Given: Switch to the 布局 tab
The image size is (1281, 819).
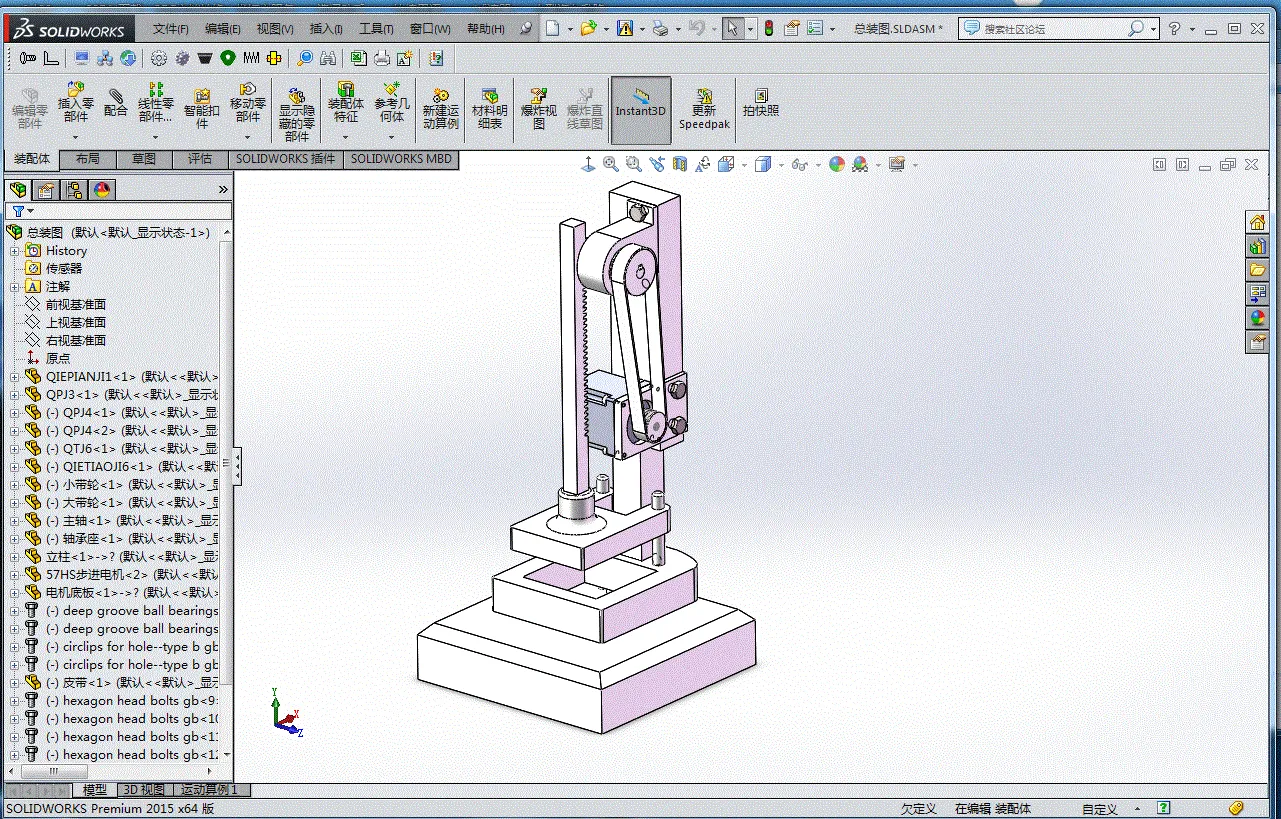Looking at the screenshot, I should point(87,159).
